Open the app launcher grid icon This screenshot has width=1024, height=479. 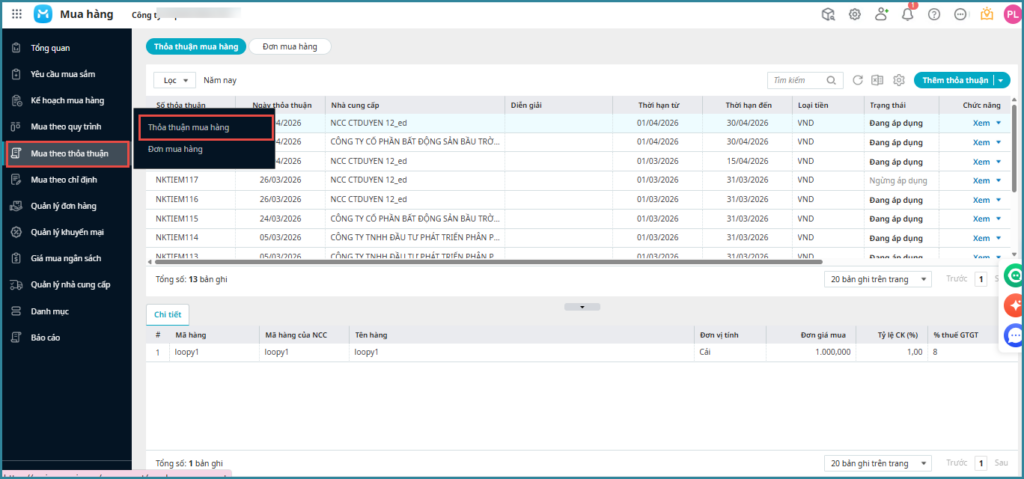click(x=16, y=14)
